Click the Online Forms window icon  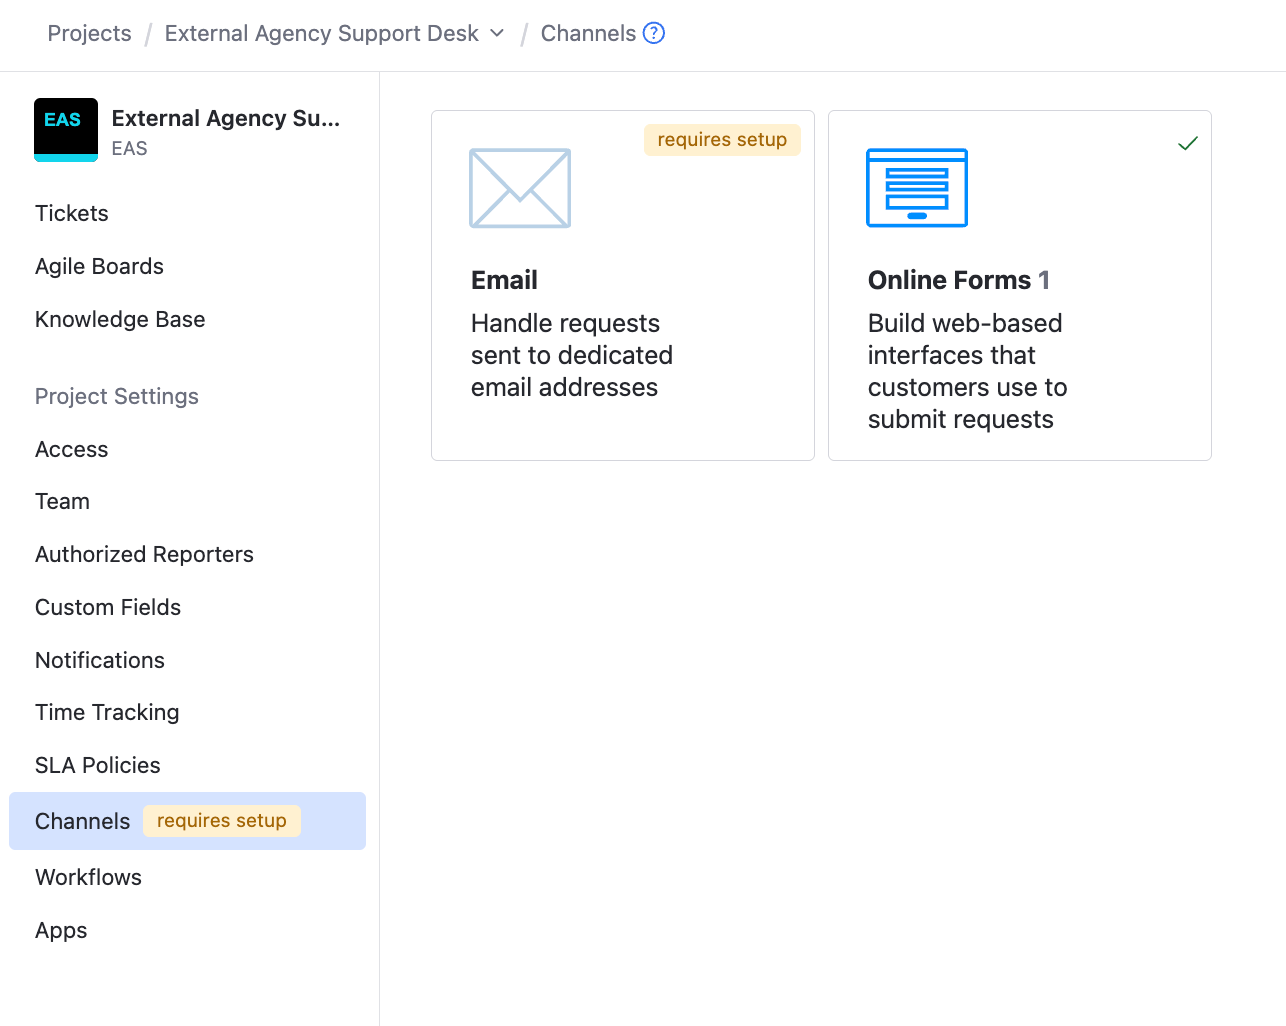click(x=916, y=188)
